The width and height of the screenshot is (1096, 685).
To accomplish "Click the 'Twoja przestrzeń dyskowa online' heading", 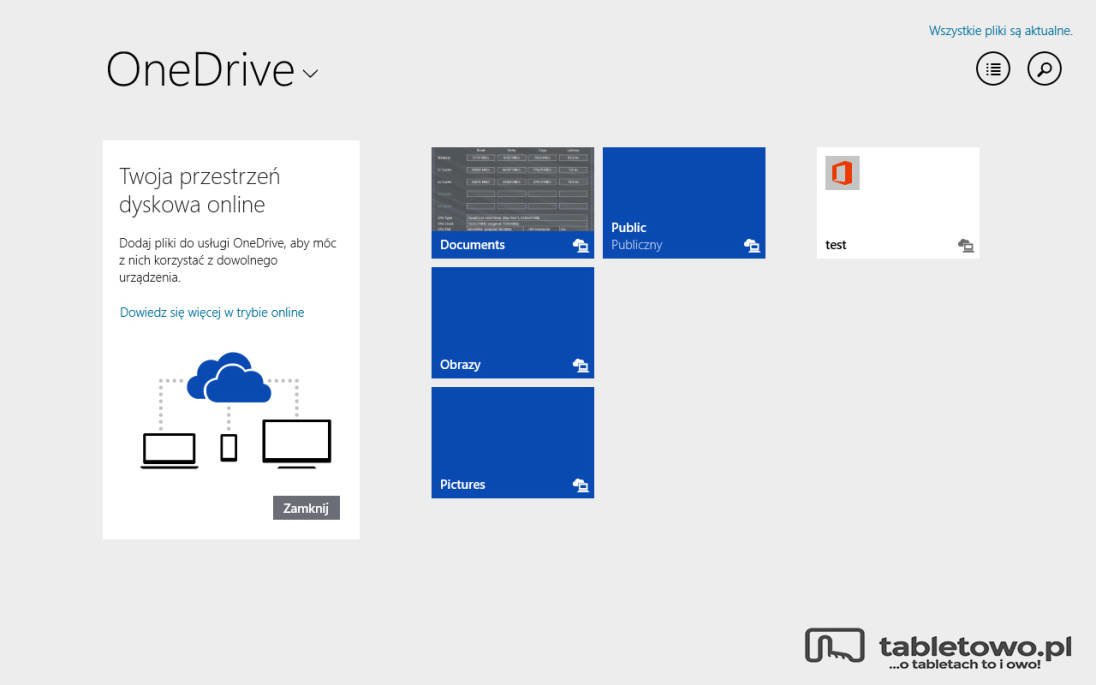I will pyautogui.click(x=200, y=190).
